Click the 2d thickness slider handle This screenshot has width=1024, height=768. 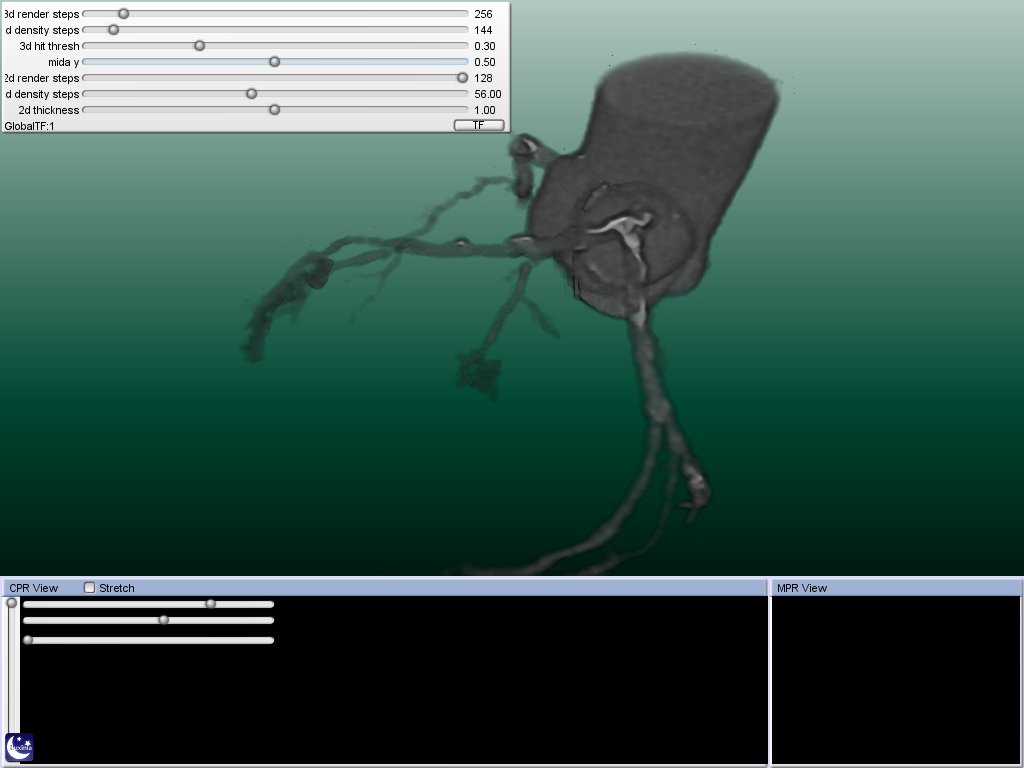click(x=274, y=110)
